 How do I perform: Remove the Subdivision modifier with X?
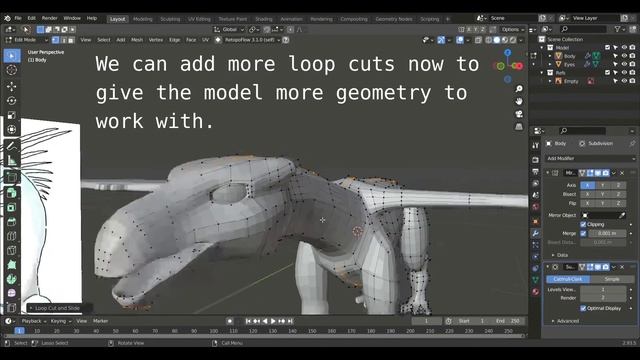(622, 267)
